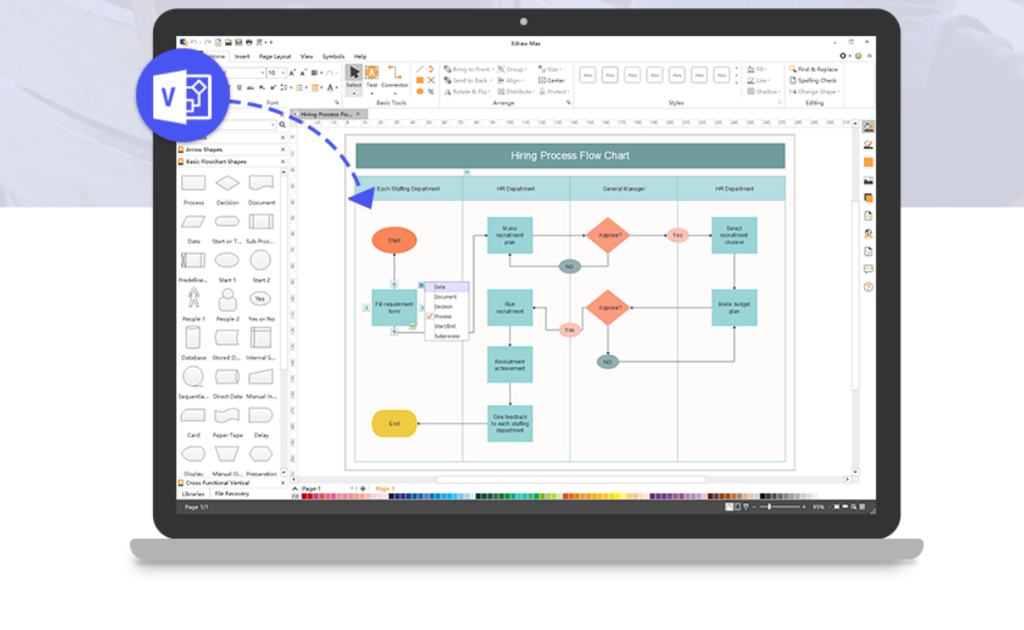
Task: Switch to the Libraries panel tab
Action: (193, 494)
